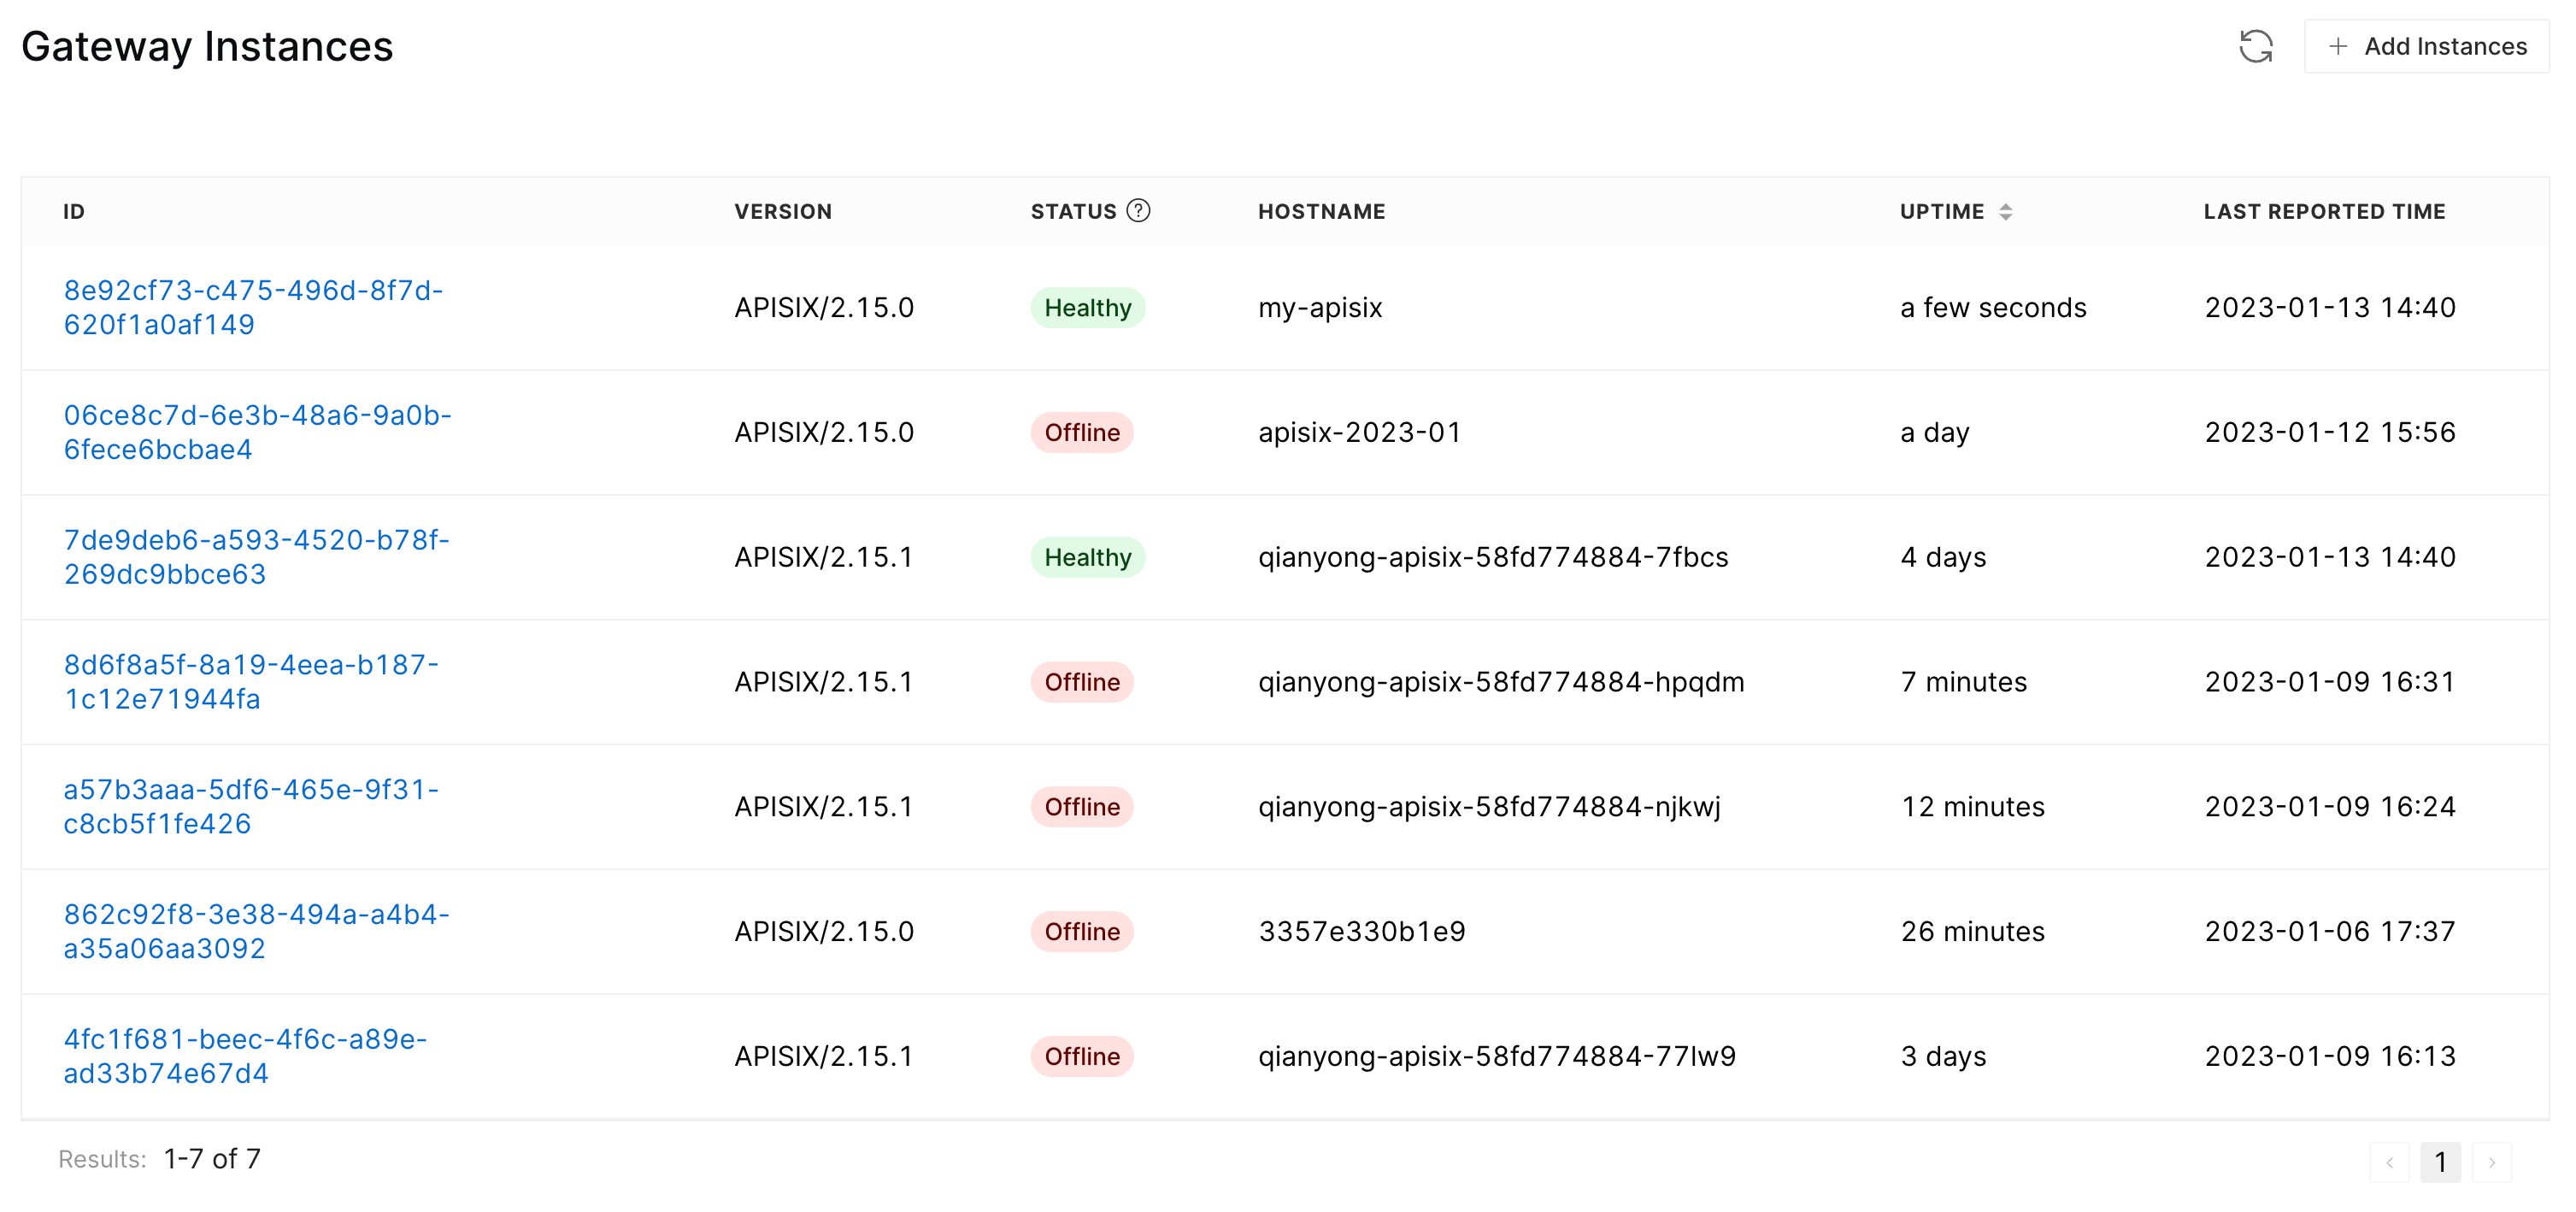The height and width of the screenshot is (1212, 2576).
Task: Click the Status column header label
Action: point(1073,212)
